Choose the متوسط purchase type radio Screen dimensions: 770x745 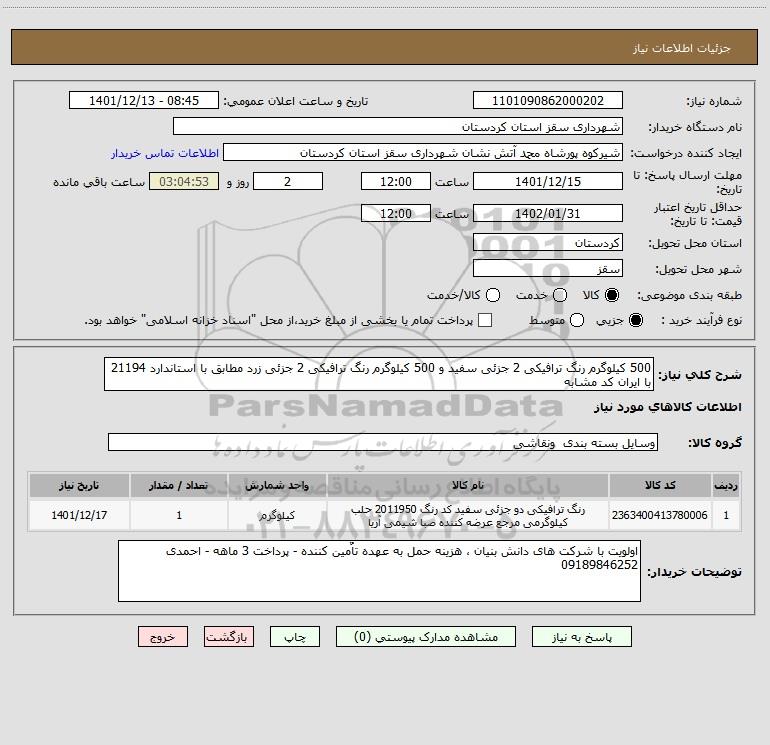[x=577, y=320]
